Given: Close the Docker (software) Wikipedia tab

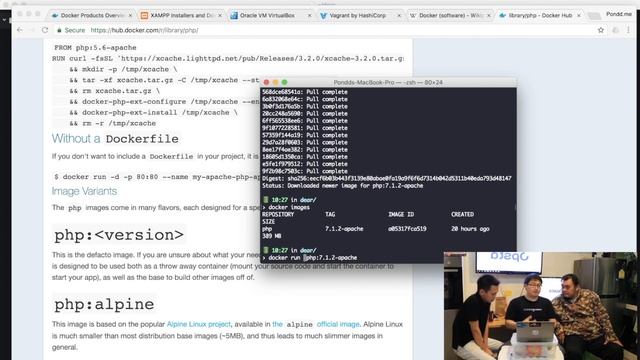Looking at the screenshot, I should click(489, 16).
